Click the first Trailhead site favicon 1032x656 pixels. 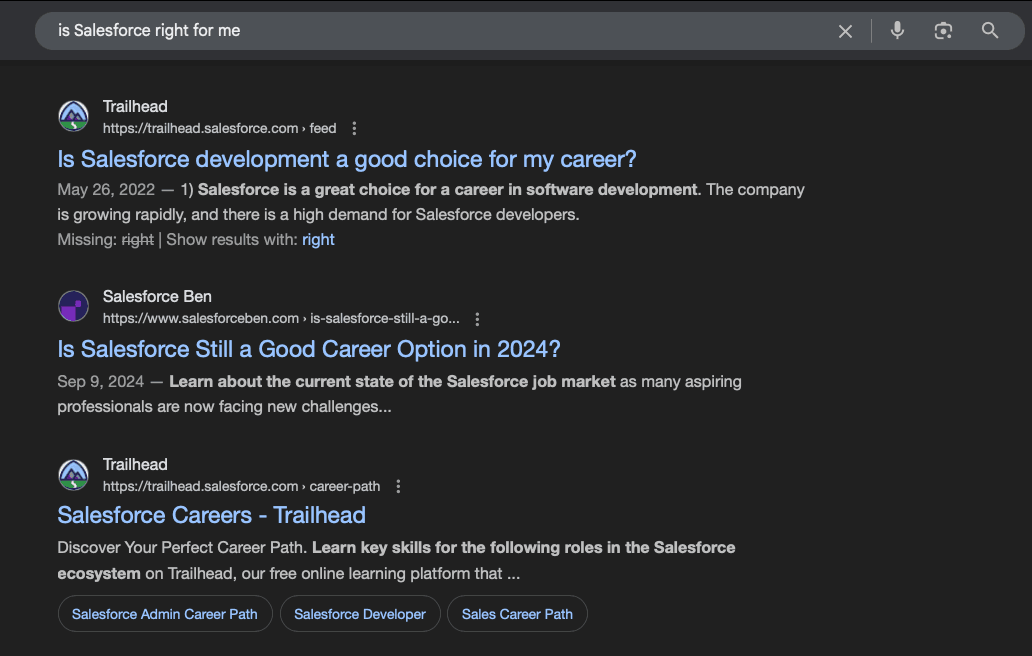[x=74, y=116]
